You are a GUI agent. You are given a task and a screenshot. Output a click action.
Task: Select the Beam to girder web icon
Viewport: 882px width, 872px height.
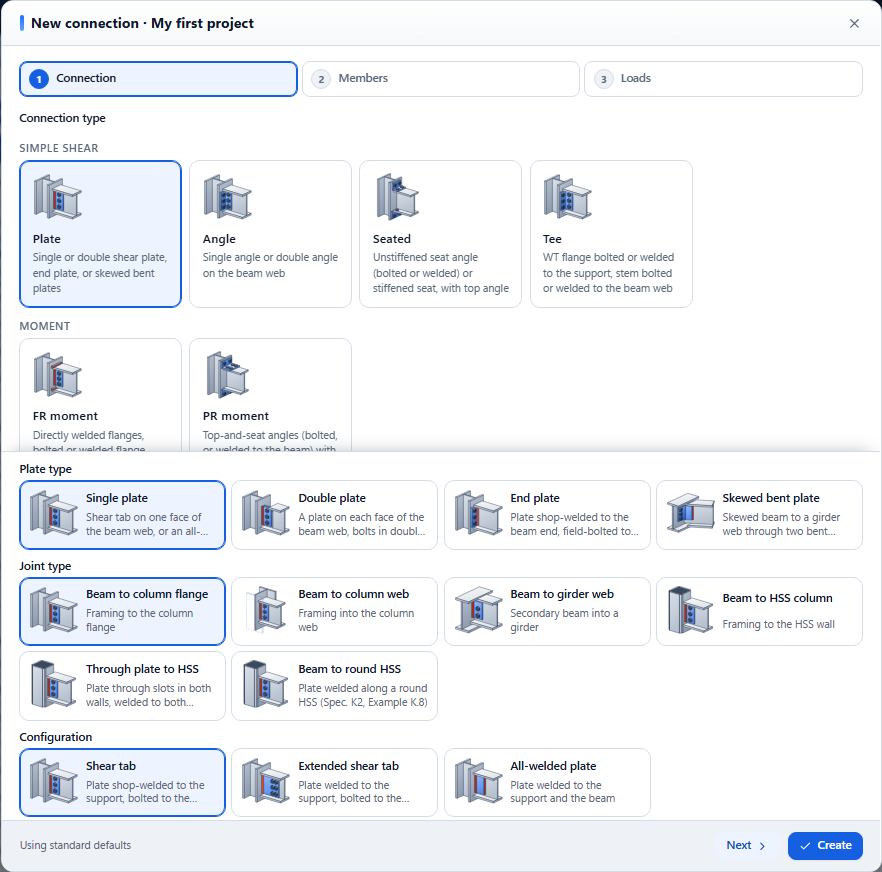pyautogui.click(x=479, y=610)
